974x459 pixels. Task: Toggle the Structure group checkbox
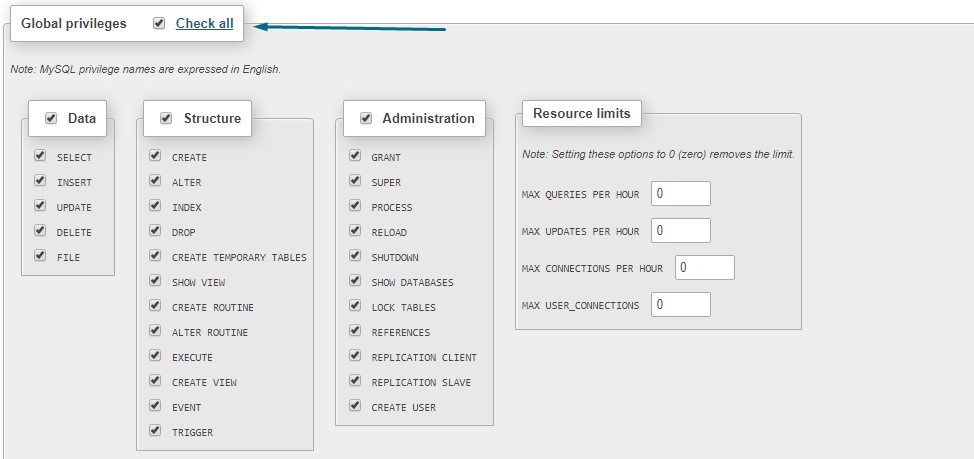[x=166, y=118]
